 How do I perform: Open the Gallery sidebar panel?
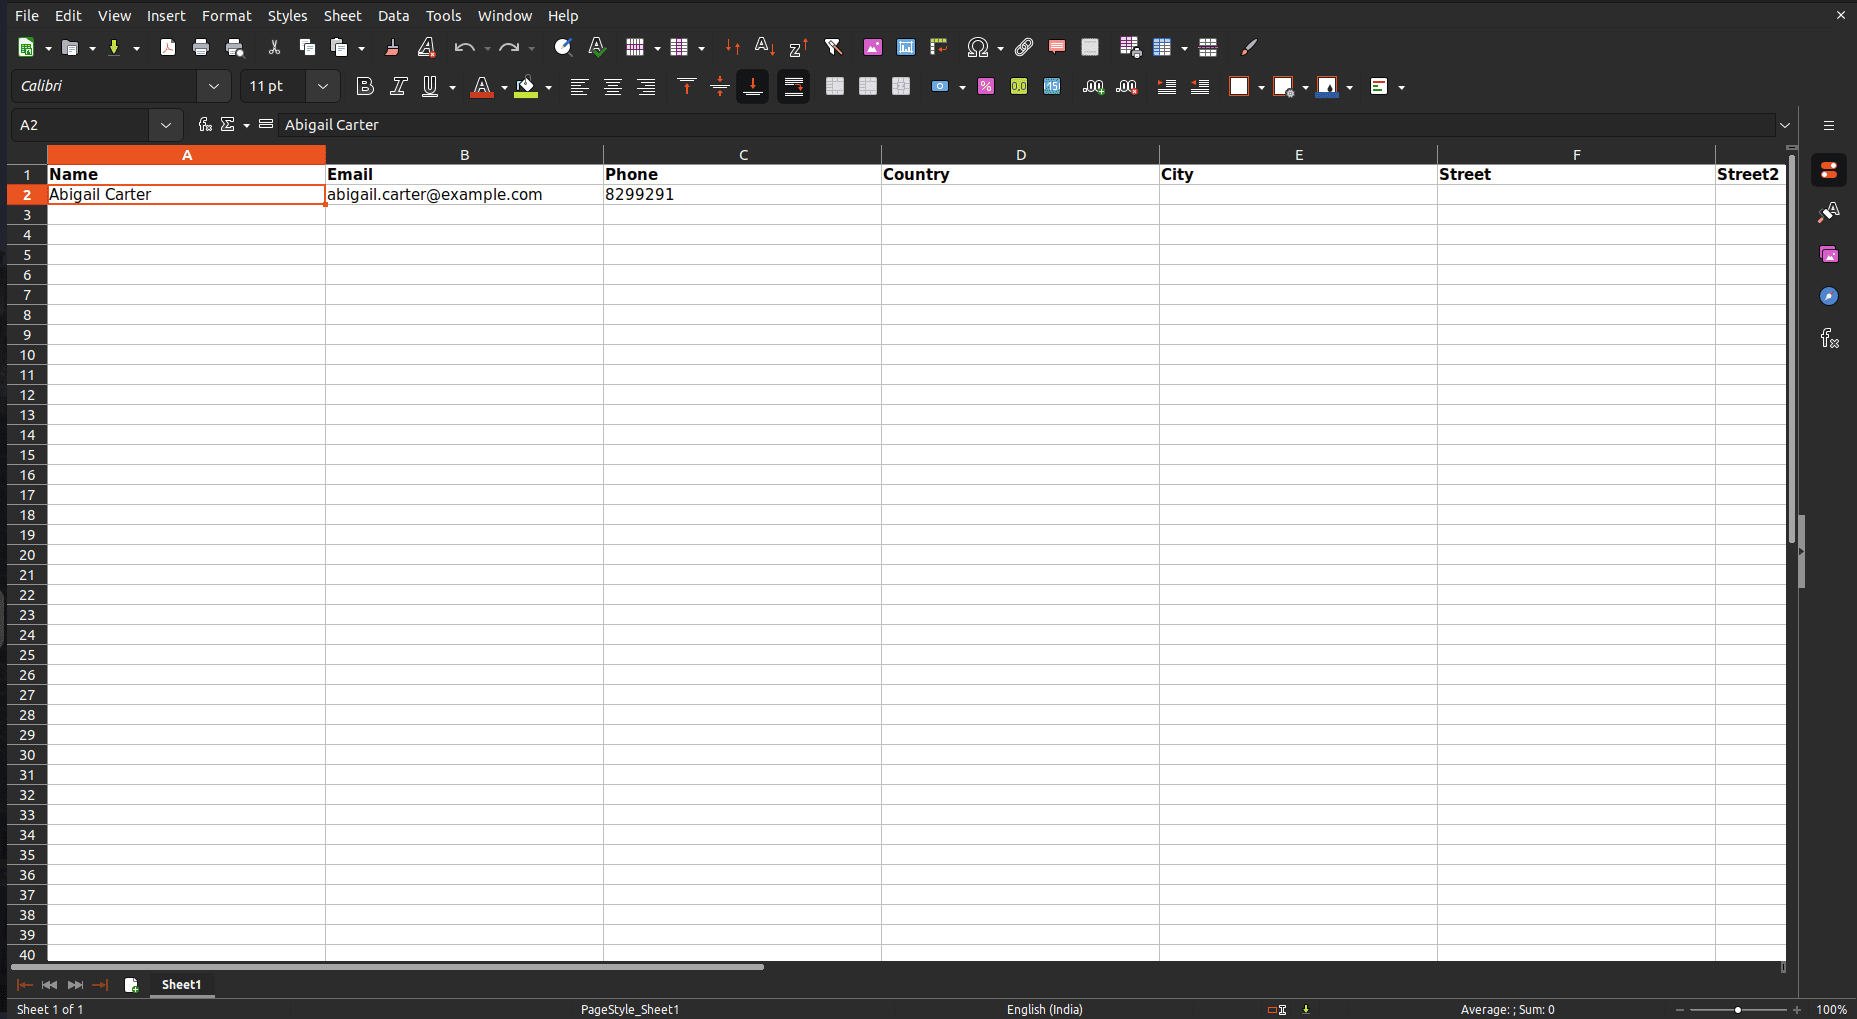[1829, 254]
